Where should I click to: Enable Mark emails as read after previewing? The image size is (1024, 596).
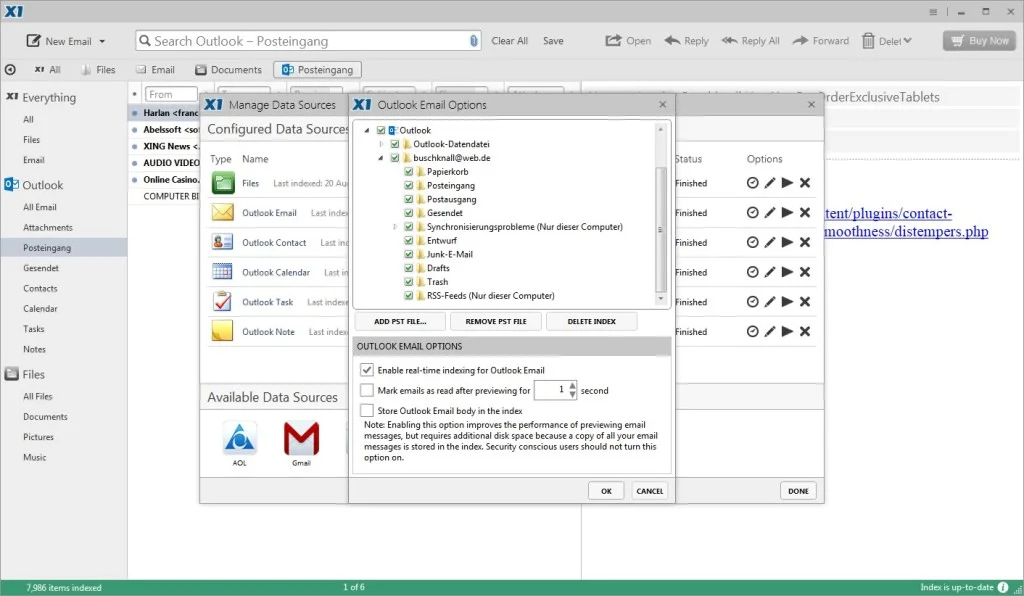[367, 390]
